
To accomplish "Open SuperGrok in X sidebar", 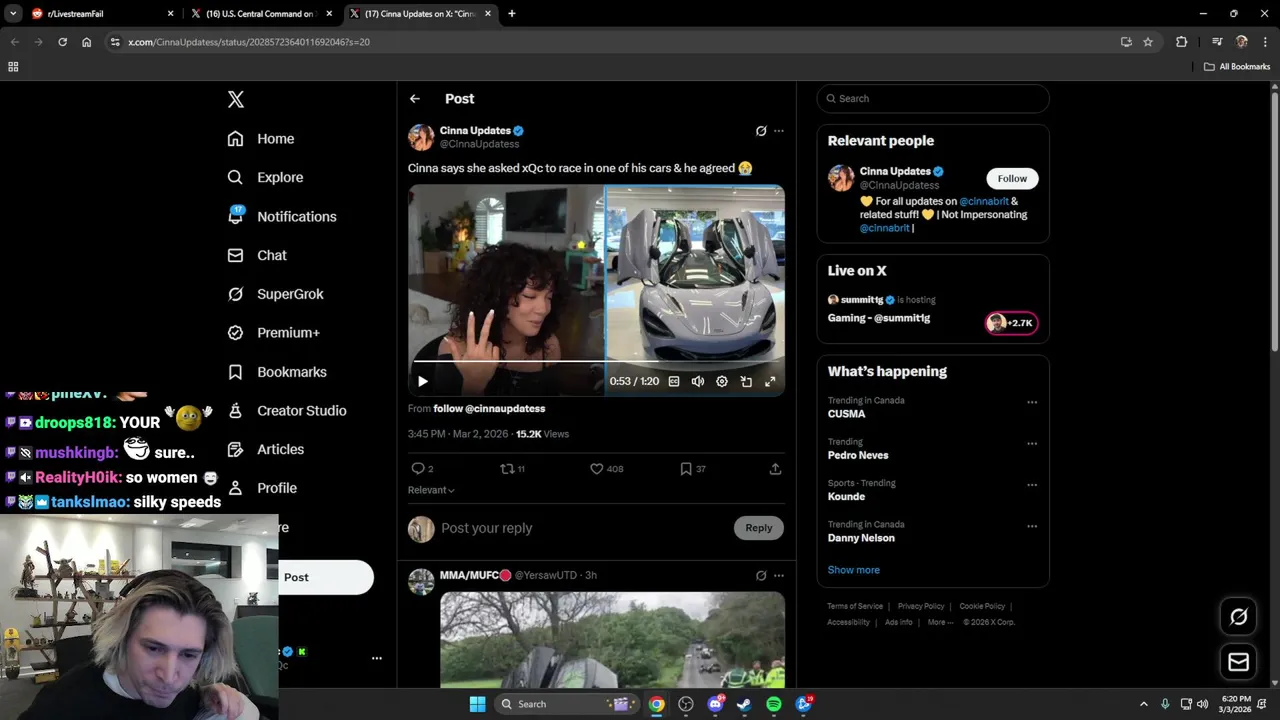I will [x=275, y=294].
